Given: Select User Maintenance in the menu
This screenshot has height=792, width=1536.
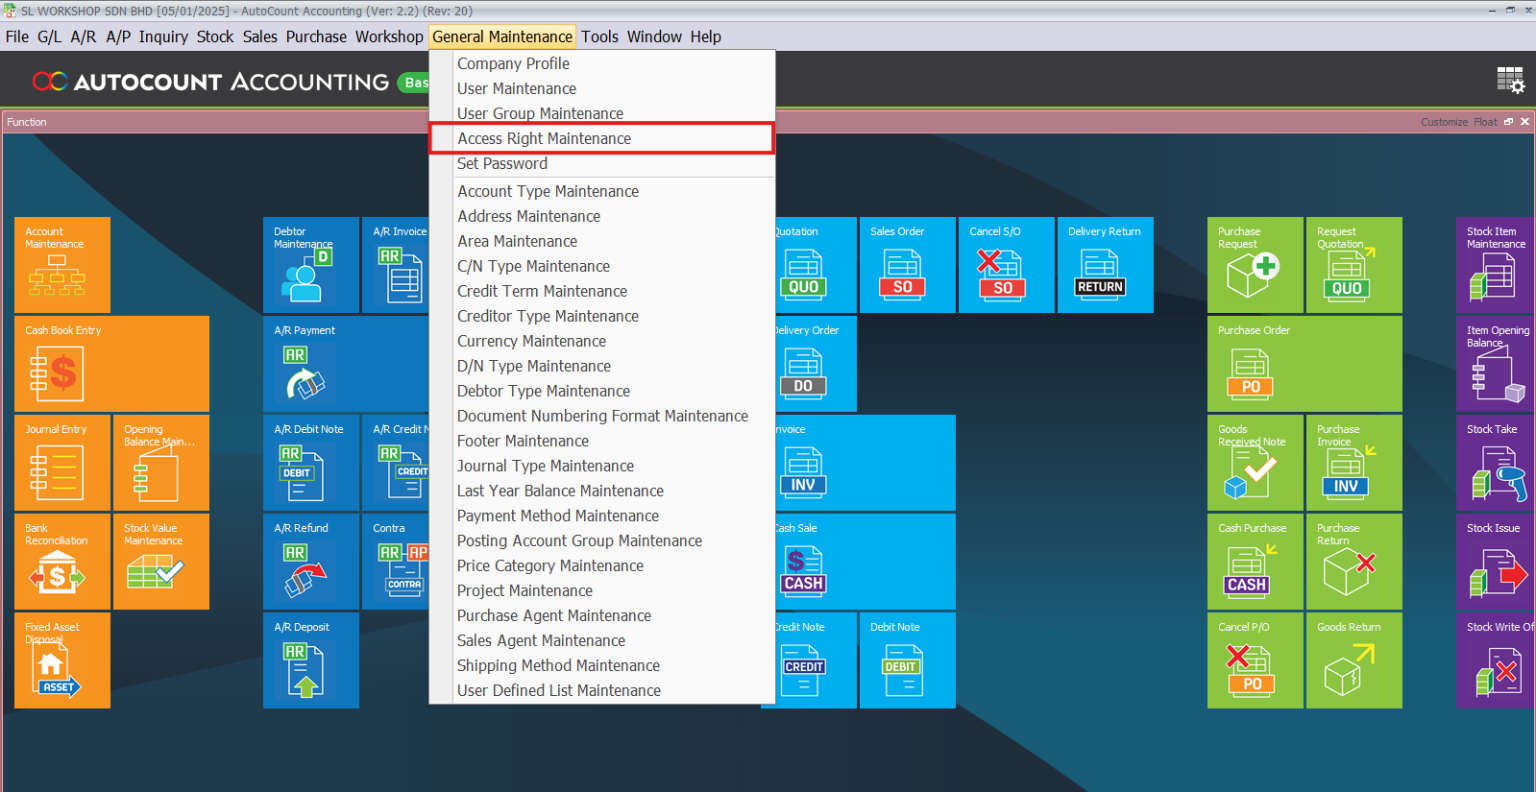Looking at the screenshot, I should (602, 89).
